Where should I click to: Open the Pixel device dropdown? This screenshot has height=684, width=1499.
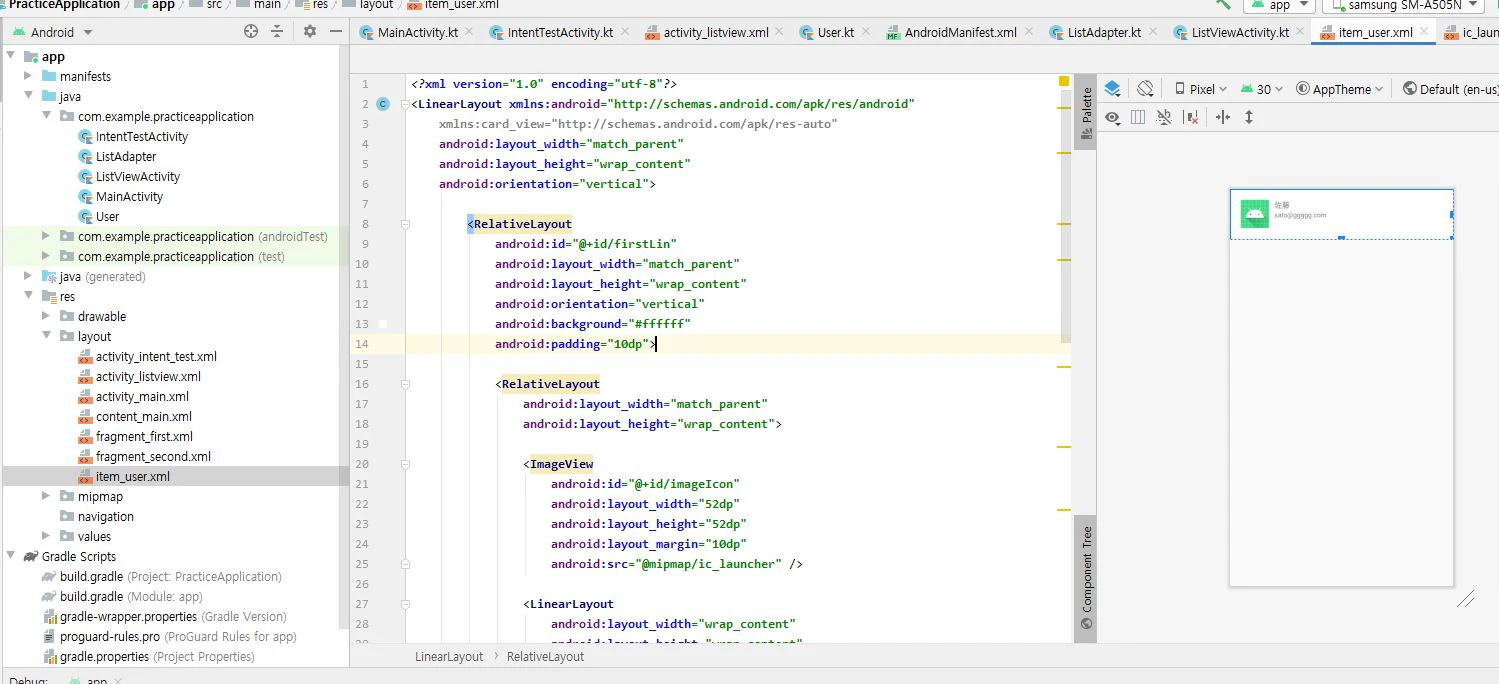(x=1201, y=89)
